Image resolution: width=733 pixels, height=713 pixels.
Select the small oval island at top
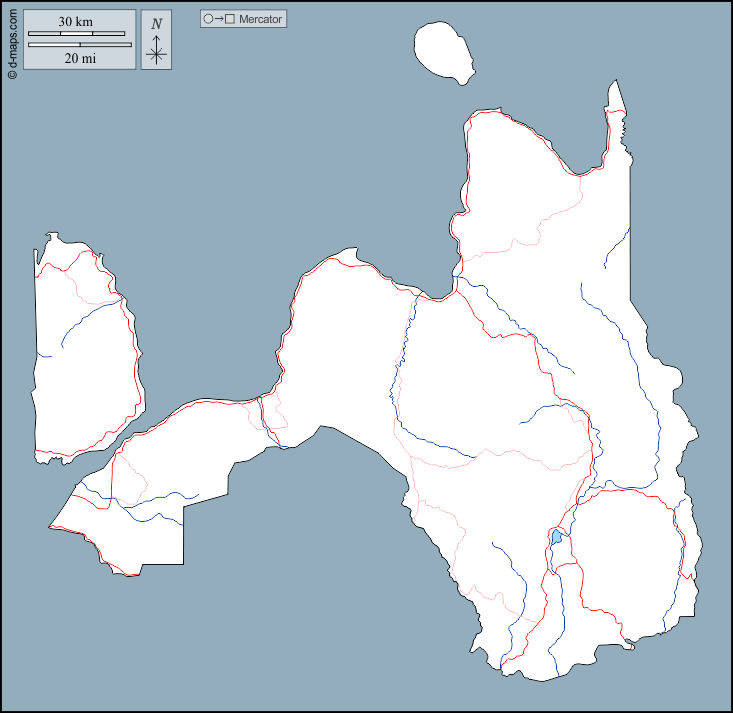443,50
